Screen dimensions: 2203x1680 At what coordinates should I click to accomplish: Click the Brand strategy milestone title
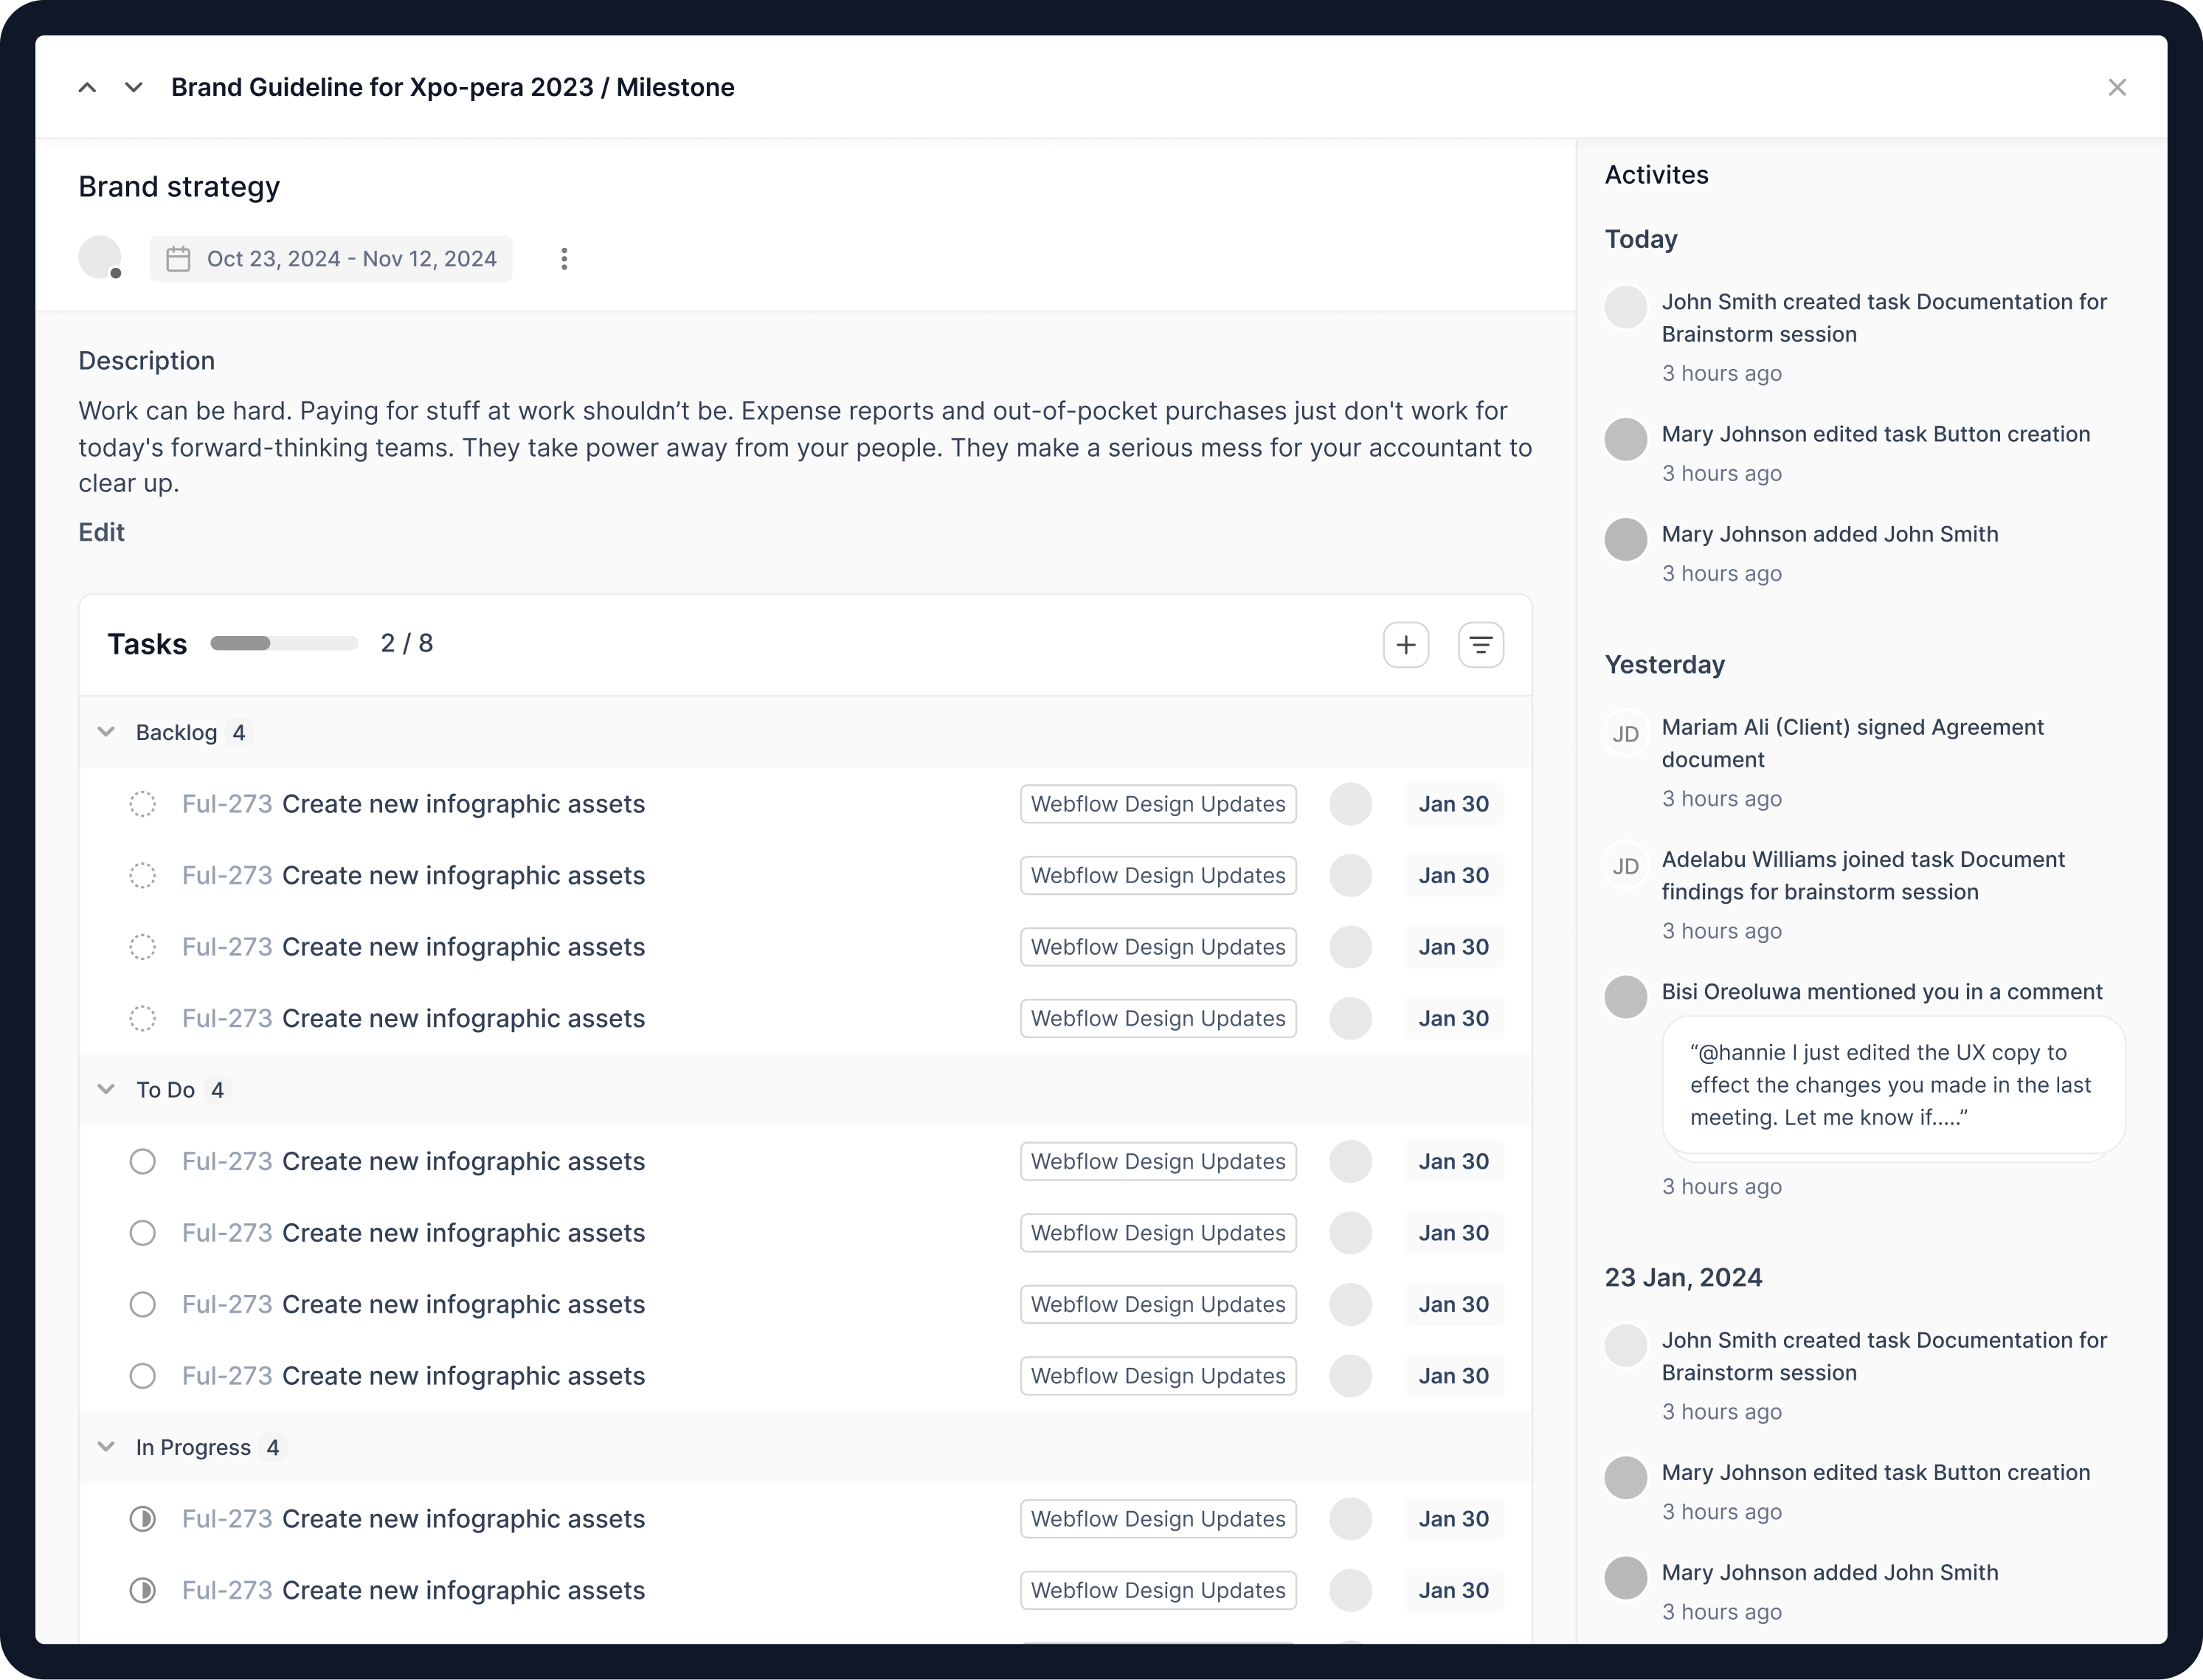(179, 187)
